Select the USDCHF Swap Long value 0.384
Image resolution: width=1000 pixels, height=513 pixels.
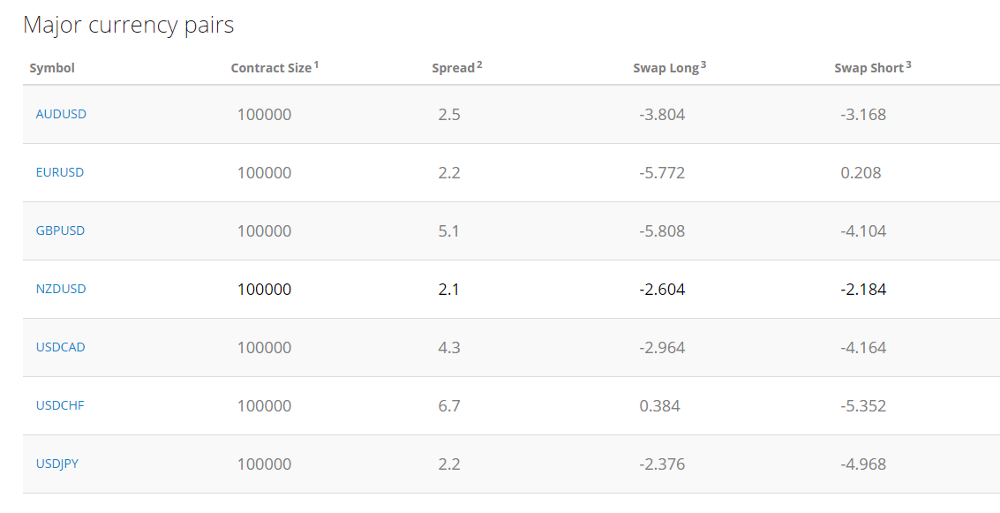pos(659,406)
